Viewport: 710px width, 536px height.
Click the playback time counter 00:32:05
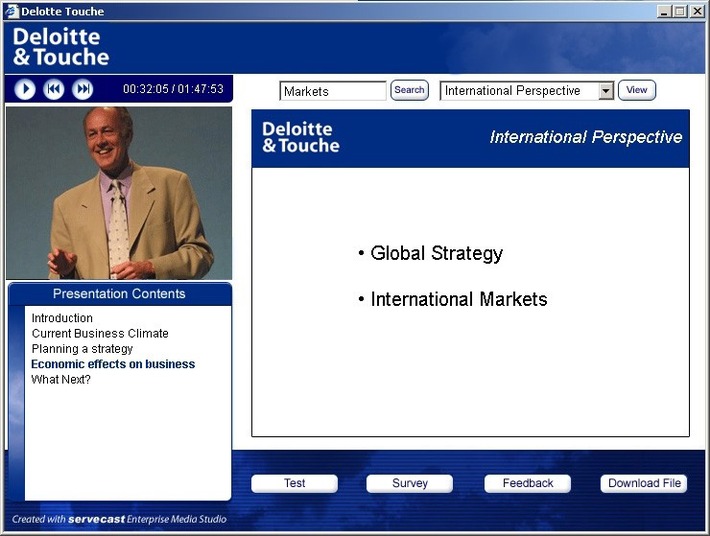[x=146, y=89]
